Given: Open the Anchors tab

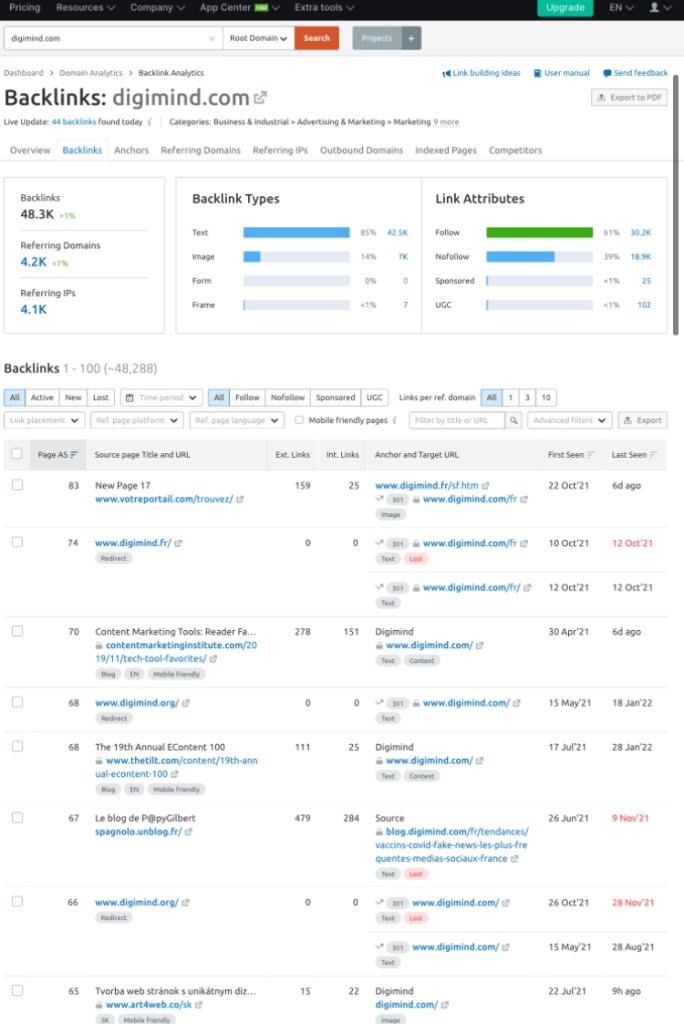Looking at the screenshot, I should click(x=131, y=150).
